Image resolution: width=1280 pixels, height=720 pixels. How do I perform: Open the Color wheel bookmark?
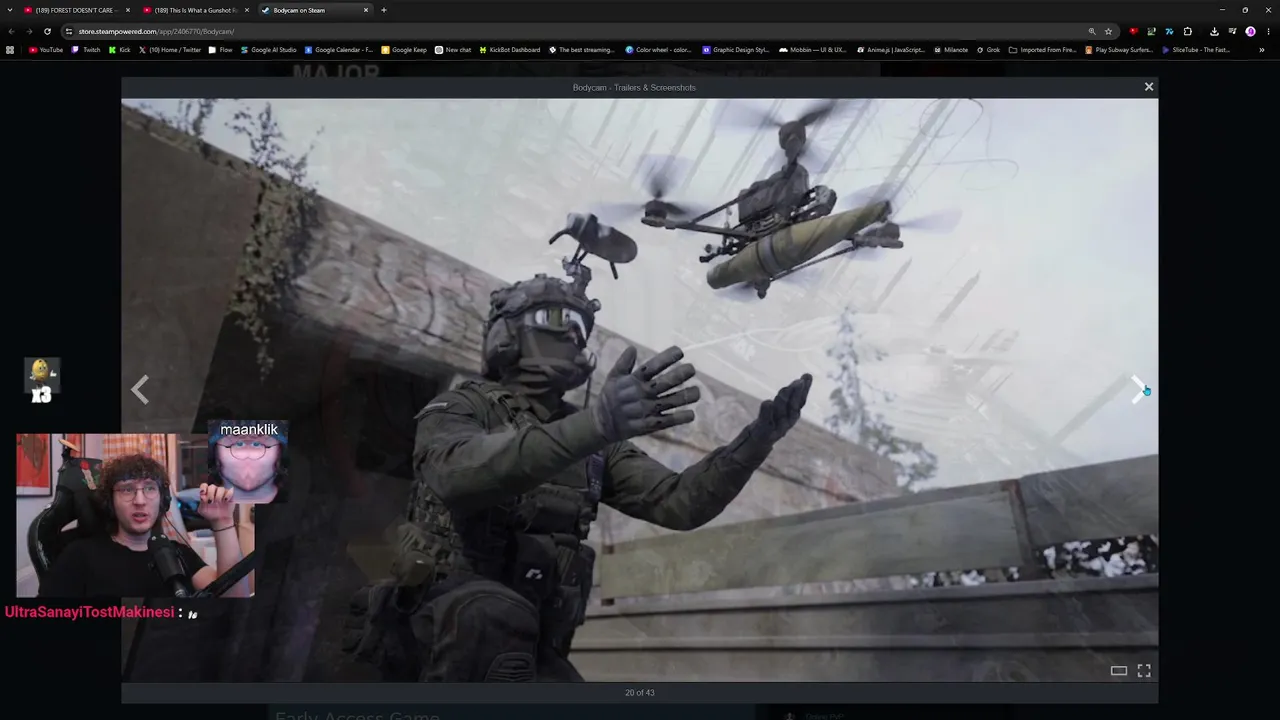(659, 50)
